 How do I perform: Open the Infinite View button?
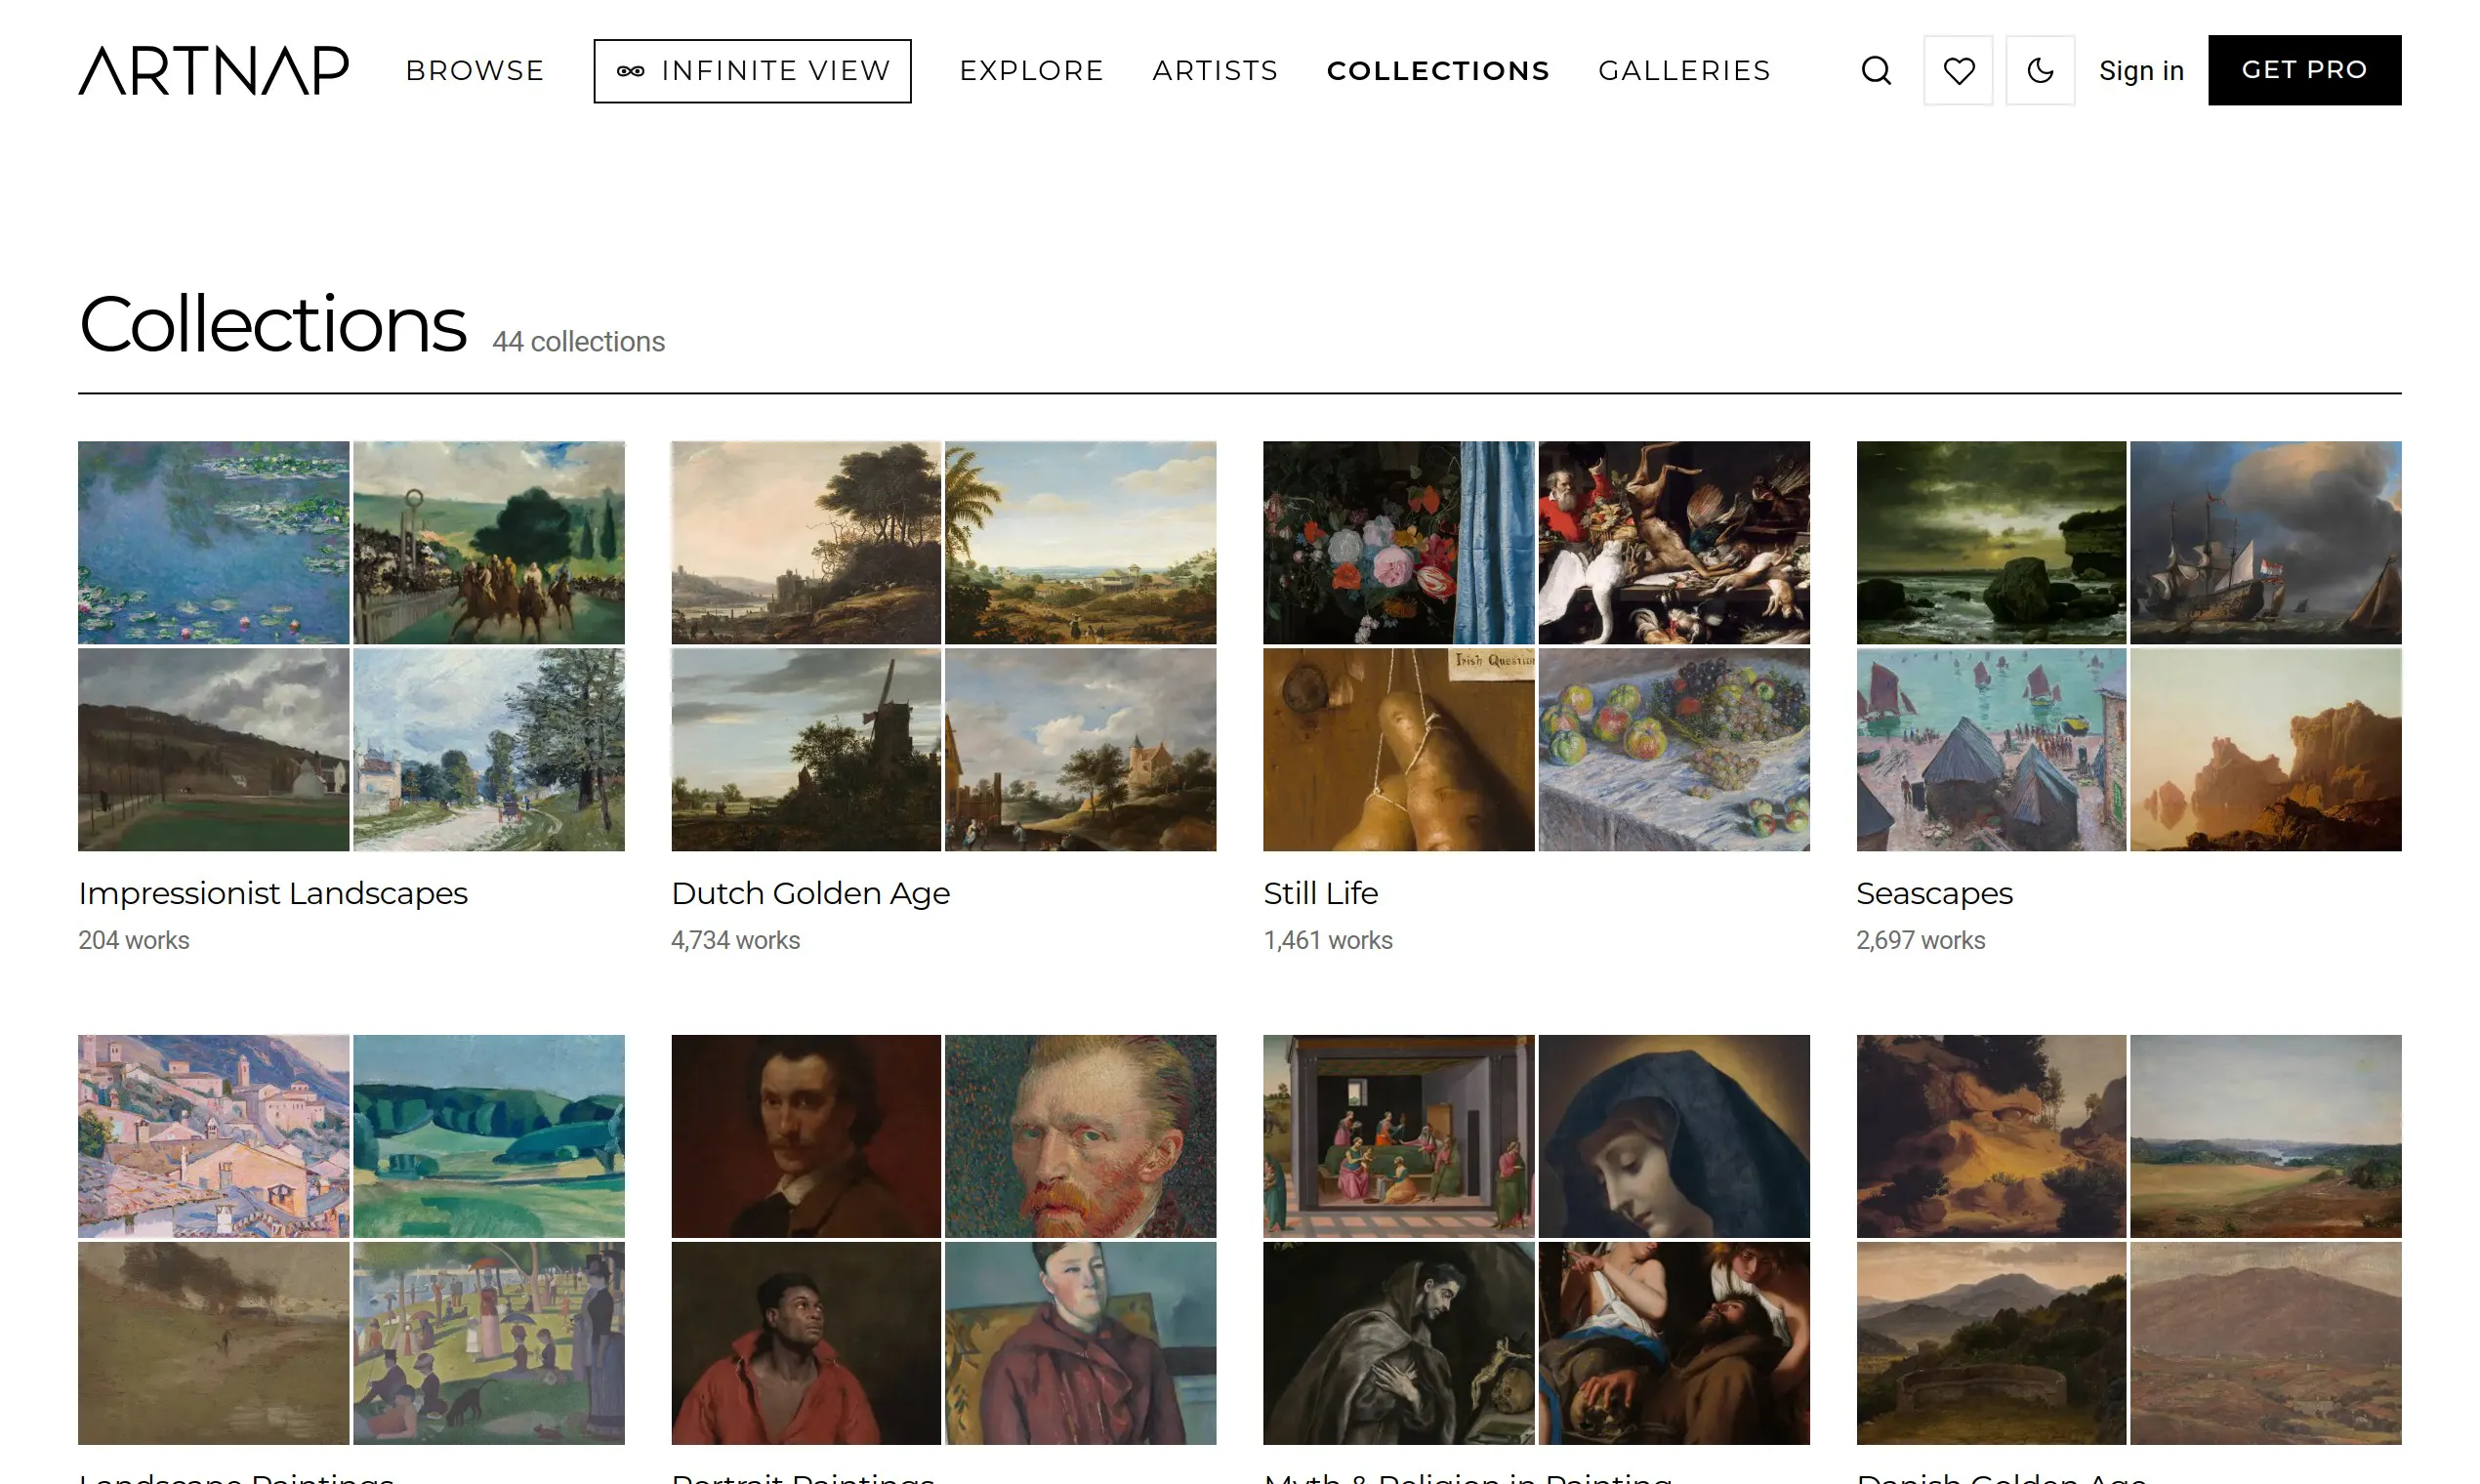[x=752, y=71]
